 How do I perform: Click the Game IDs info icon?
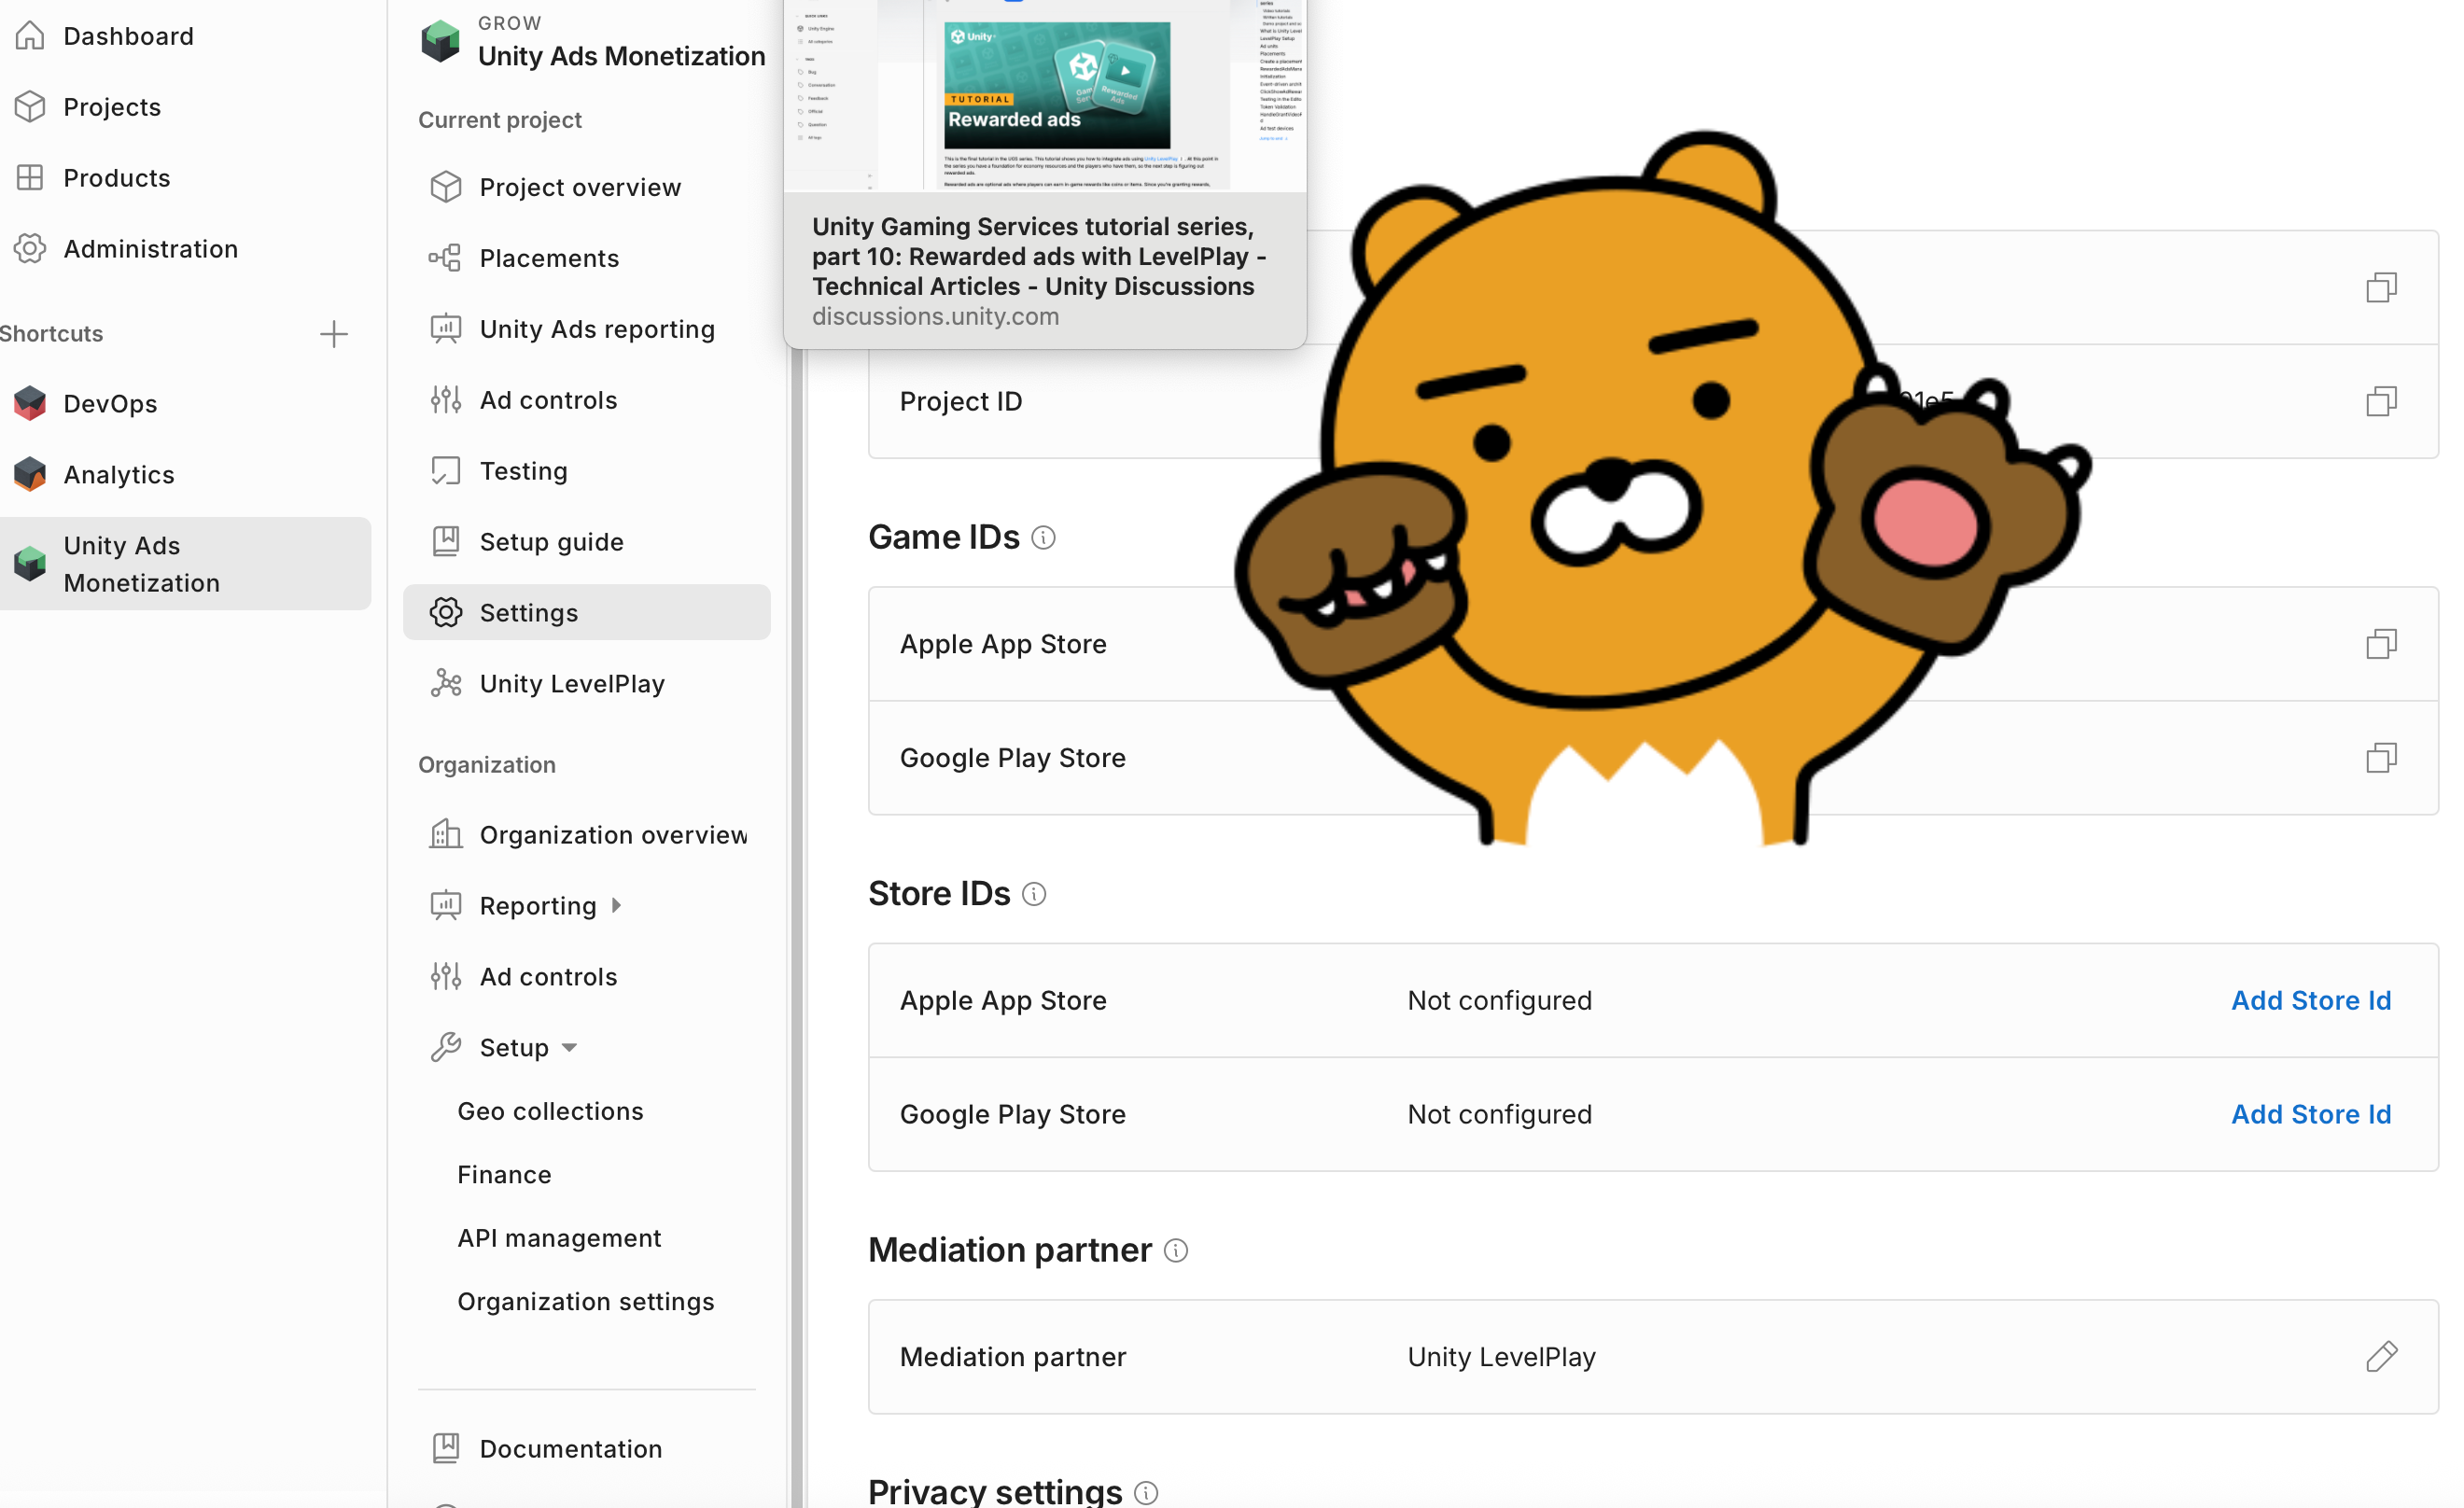[1043, 538]
